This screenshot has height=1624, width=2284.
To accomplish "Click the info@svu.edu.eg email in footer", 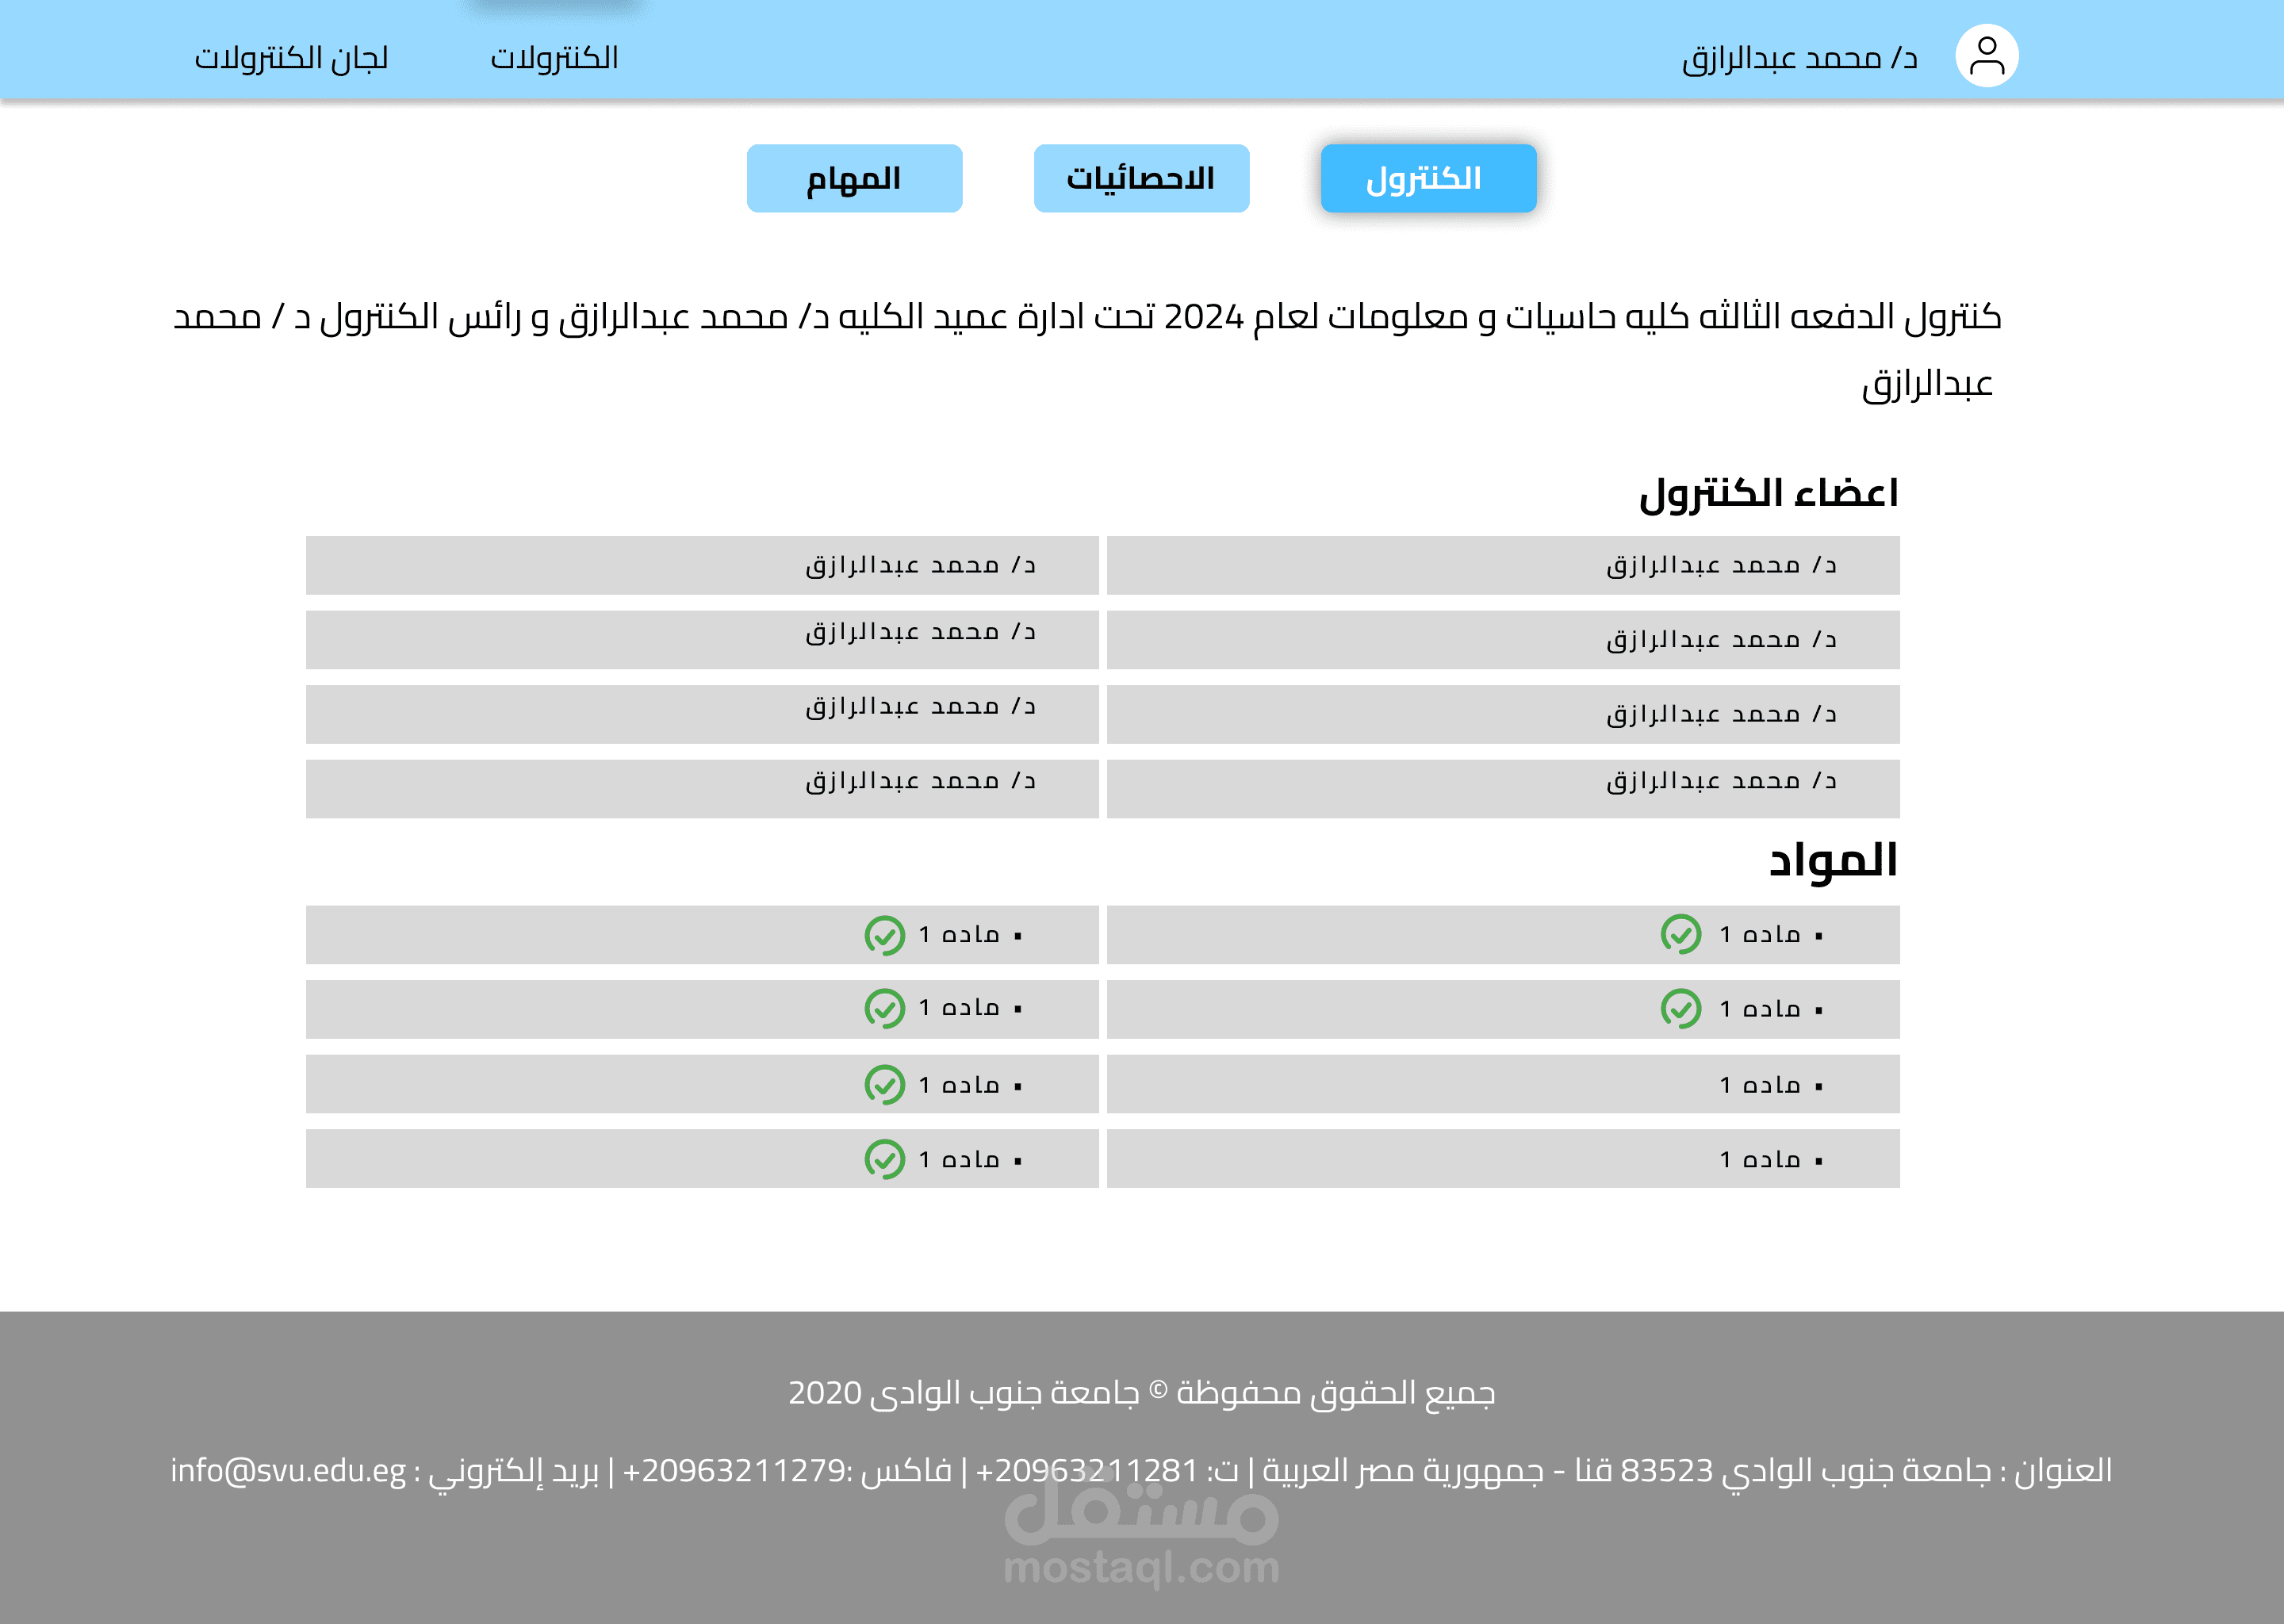I will [288, 1470].
